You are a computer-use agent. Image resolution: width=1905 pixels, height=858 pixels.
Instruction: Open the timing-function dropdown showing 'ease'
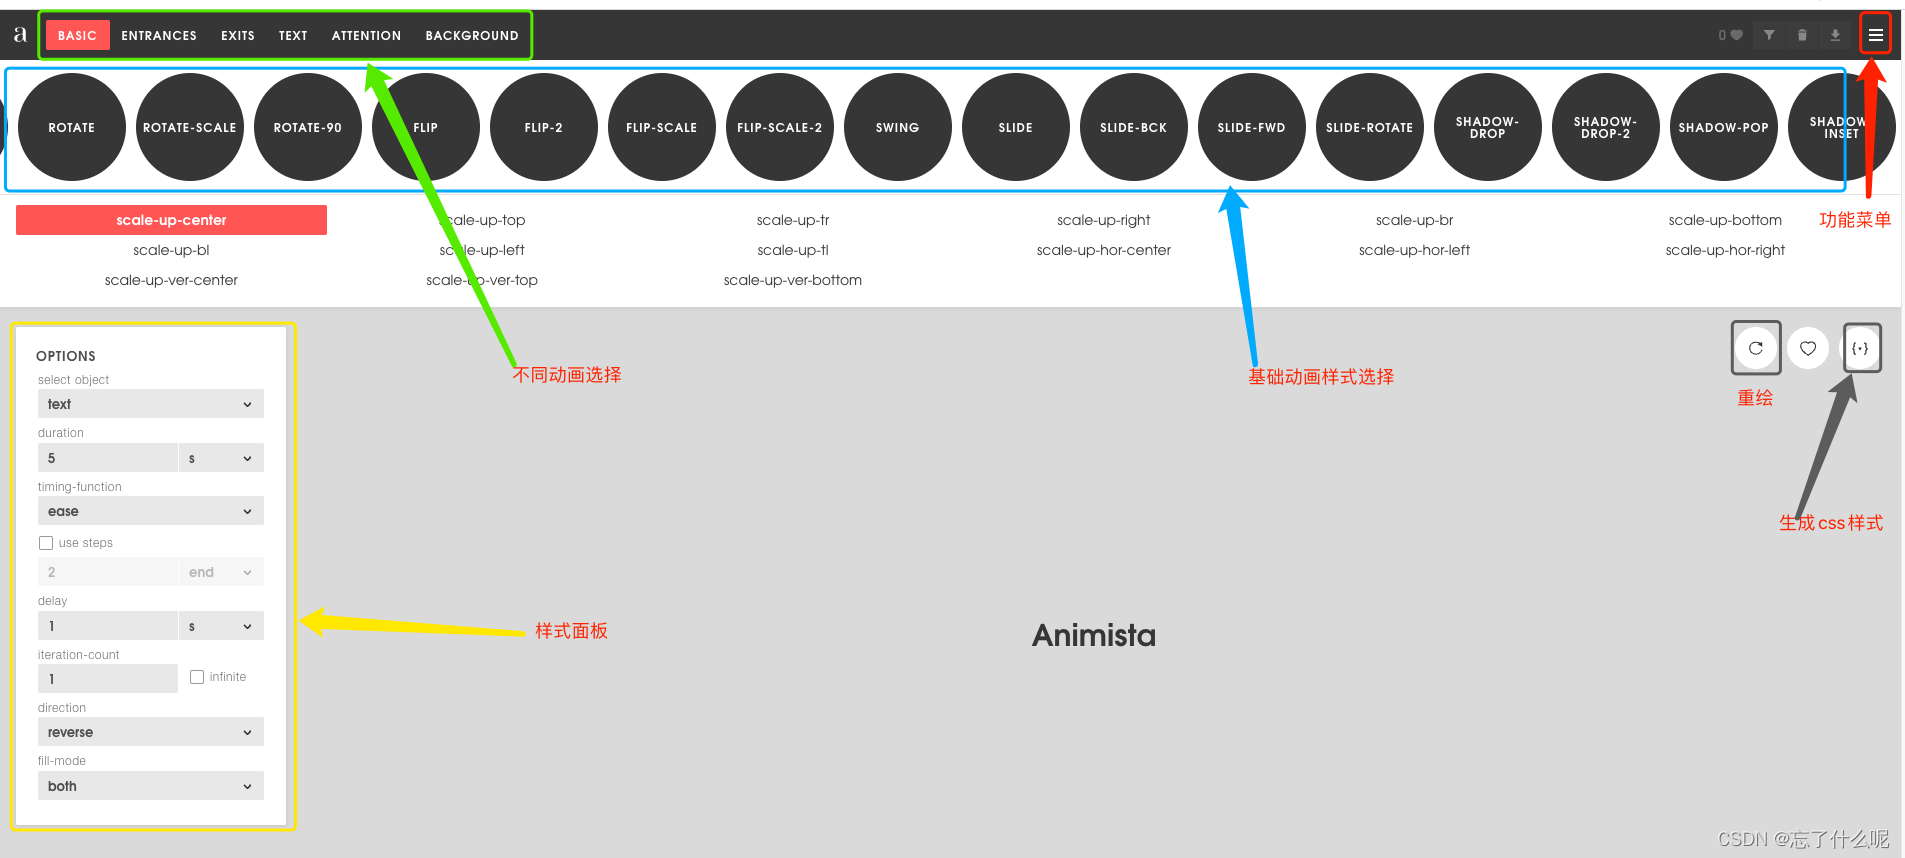(151, 511)
